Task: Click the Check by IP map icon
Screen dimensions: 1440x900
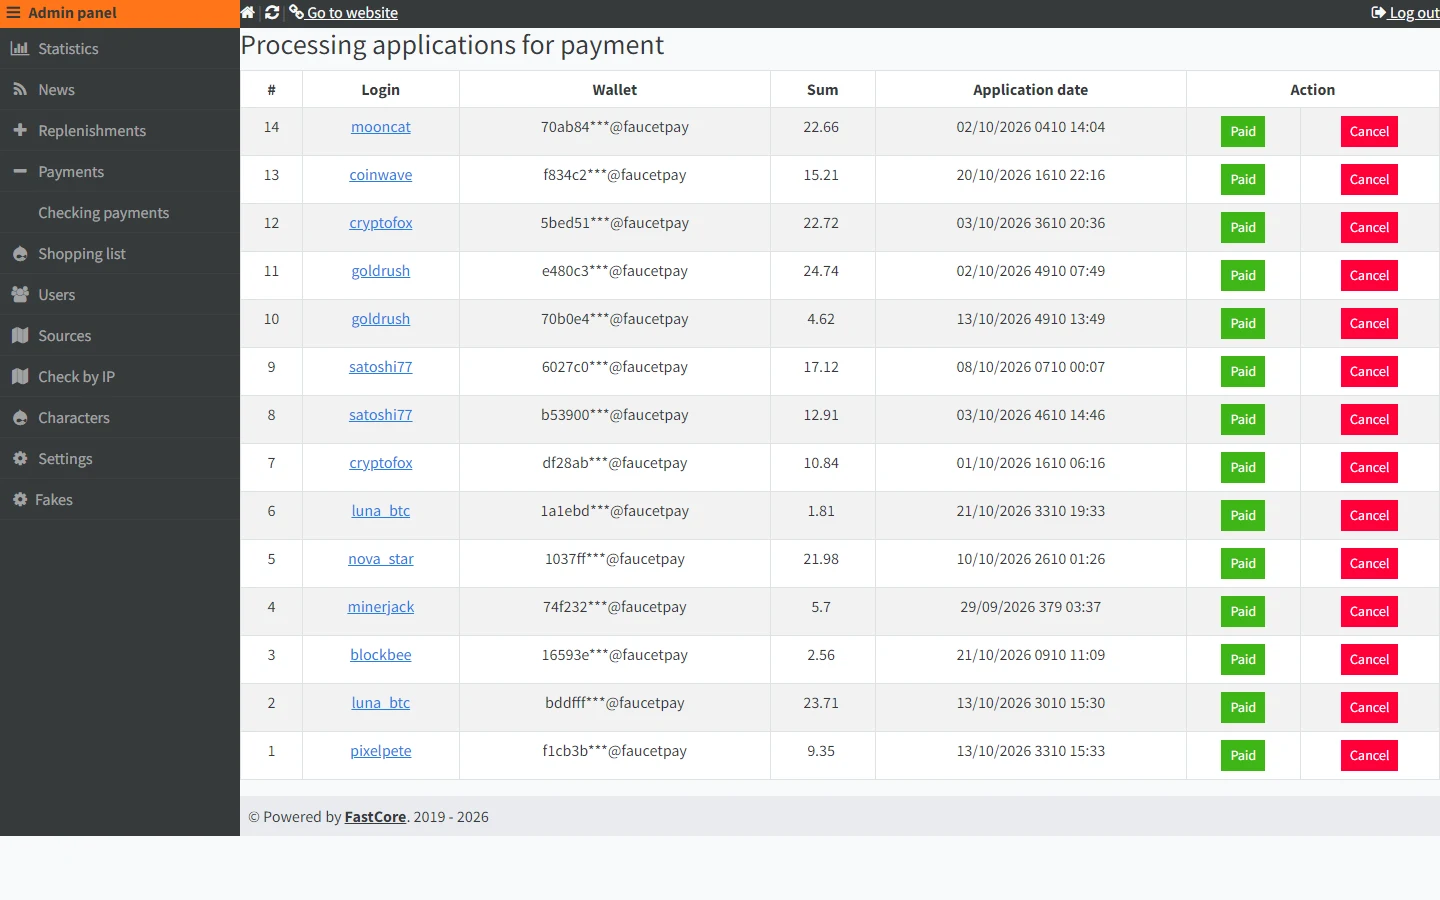Action: 20,376
